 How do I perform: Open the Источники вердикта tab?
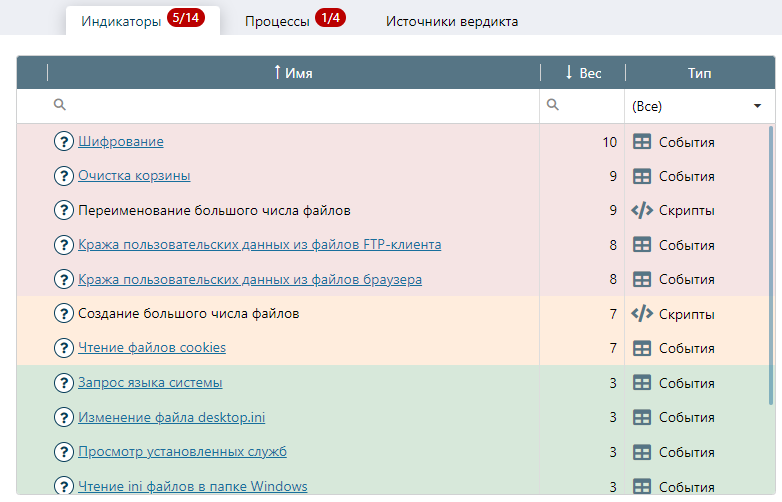pos(452,21)
